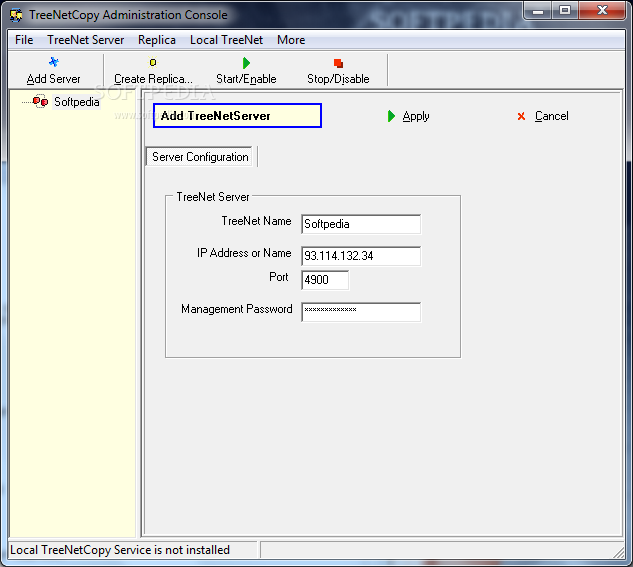This screenshot has height=567, width=633.
Task: Focus the Management Password field
Action: tap(361, 312)
